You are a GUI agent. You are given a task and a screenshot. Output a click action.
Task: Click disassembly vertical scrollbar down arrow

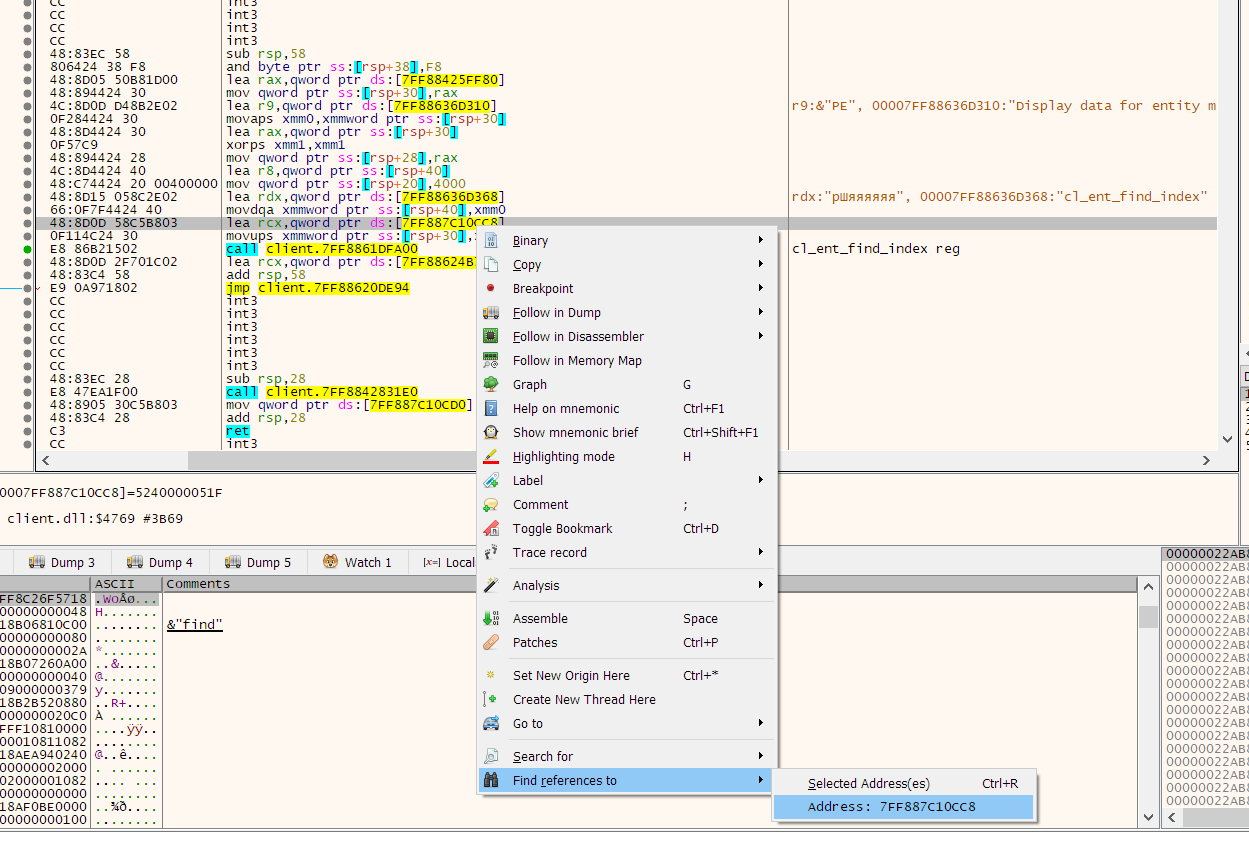(x=1229, y=439)
